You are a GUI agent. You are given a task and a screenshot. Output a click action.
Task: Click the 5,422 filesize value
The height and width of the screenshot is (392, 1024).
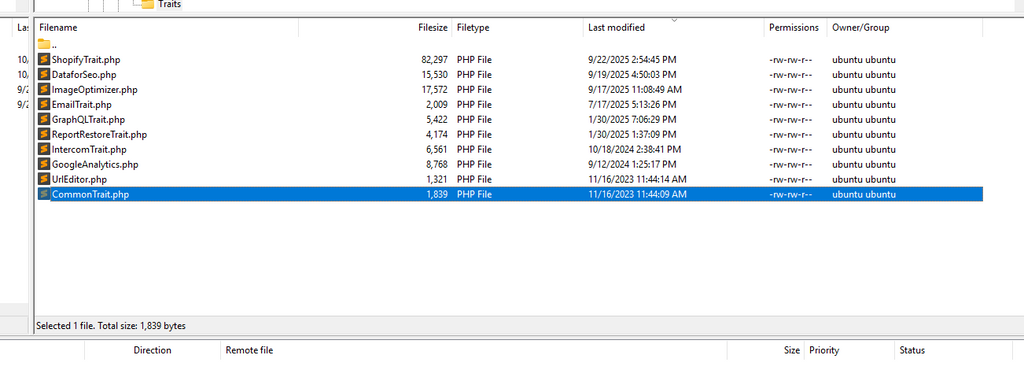click(x=438, y=120)
